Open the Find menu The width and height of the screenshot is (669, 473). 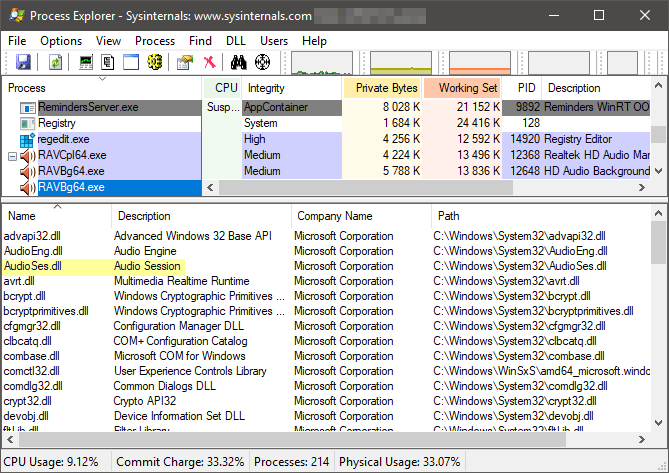(201, 41)
